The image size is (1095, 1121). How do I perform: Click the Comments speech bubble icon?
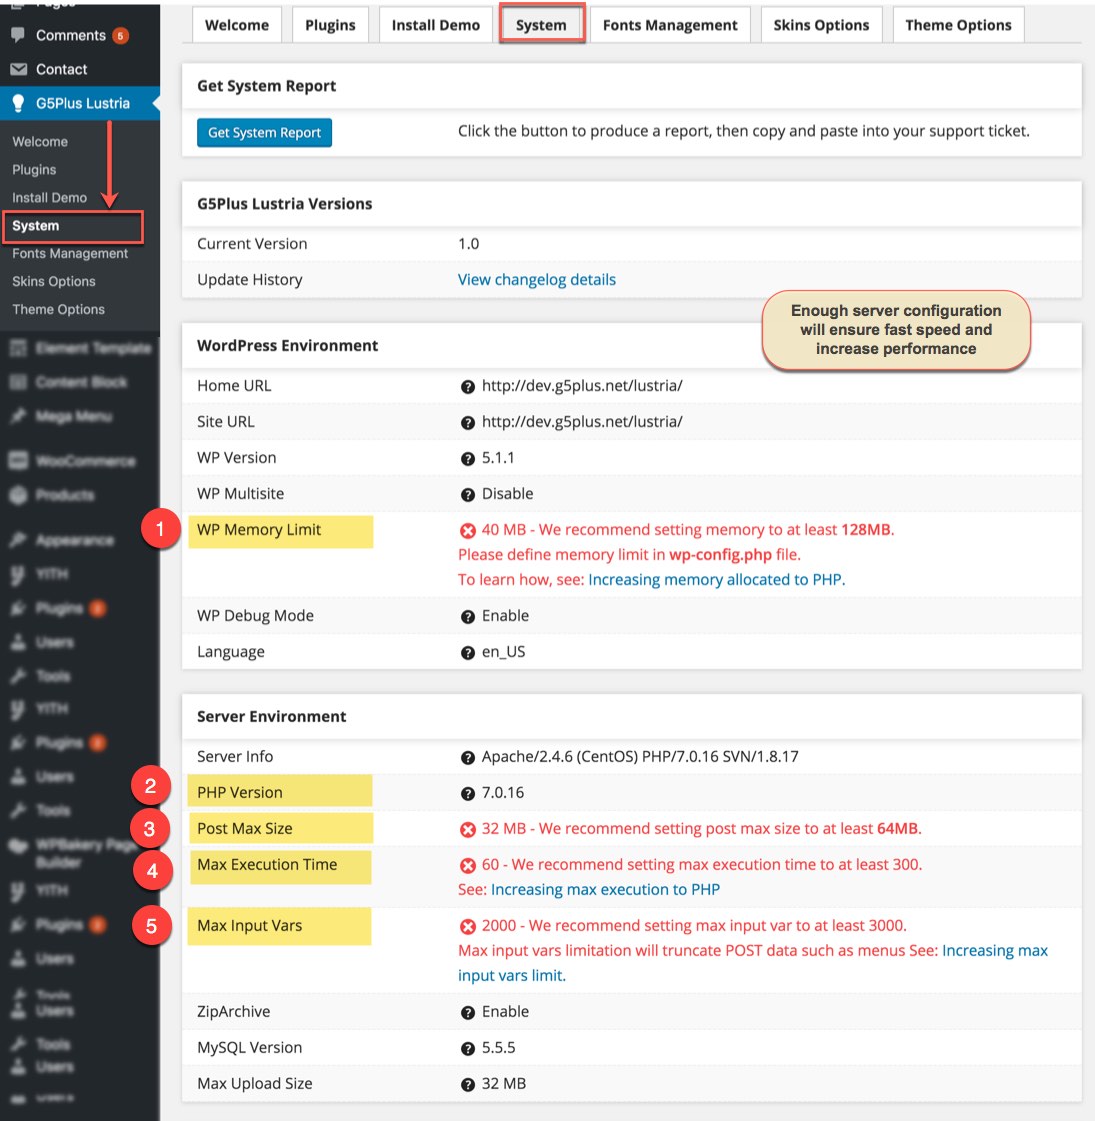tap(19, 35)
